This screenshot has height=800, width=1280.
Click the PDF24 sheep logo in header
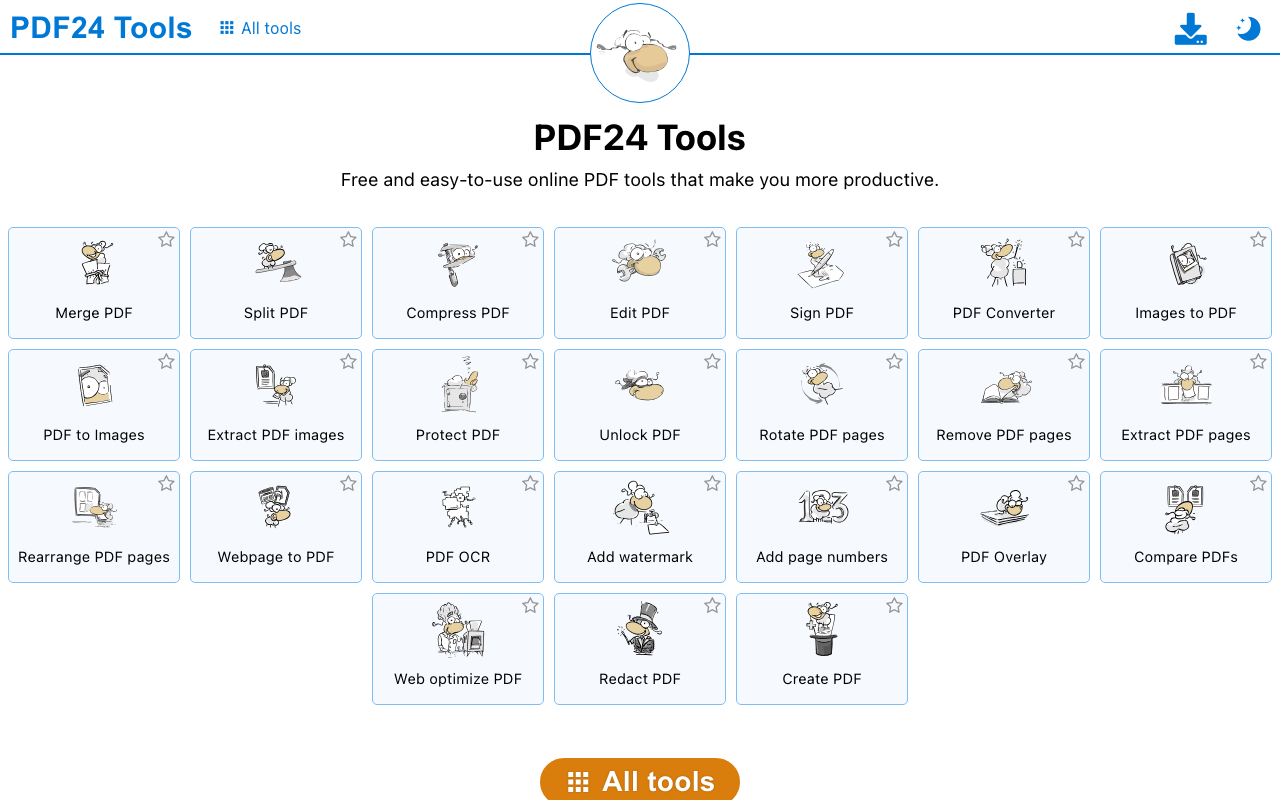click(640, 53)
